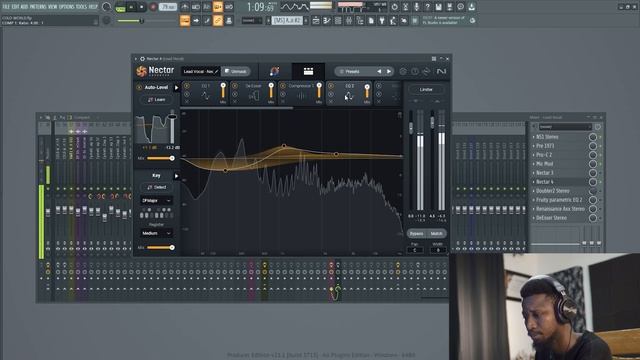Viewport: 640px width, 360px height.
Task: Toggle Auto-Level power button
Action: coord(139,87)
